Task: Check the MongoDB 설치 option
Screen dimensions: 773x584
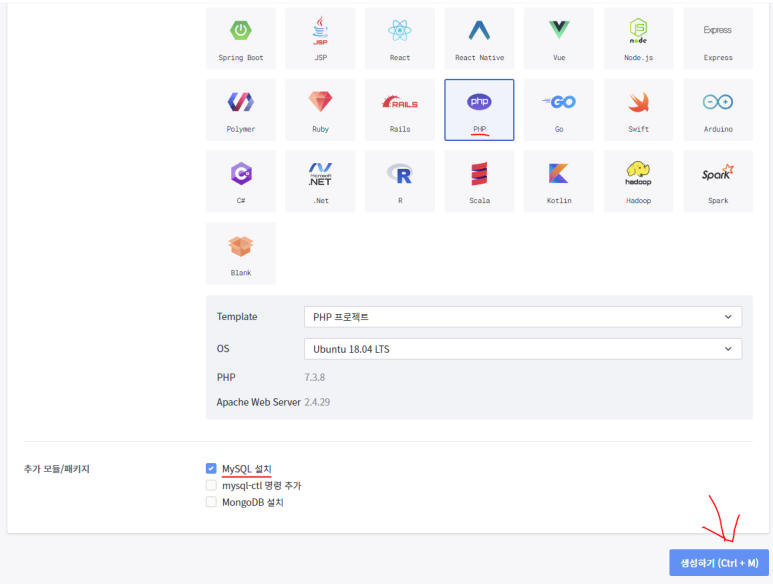Action: pyautogui.click(x=211, y=502)
